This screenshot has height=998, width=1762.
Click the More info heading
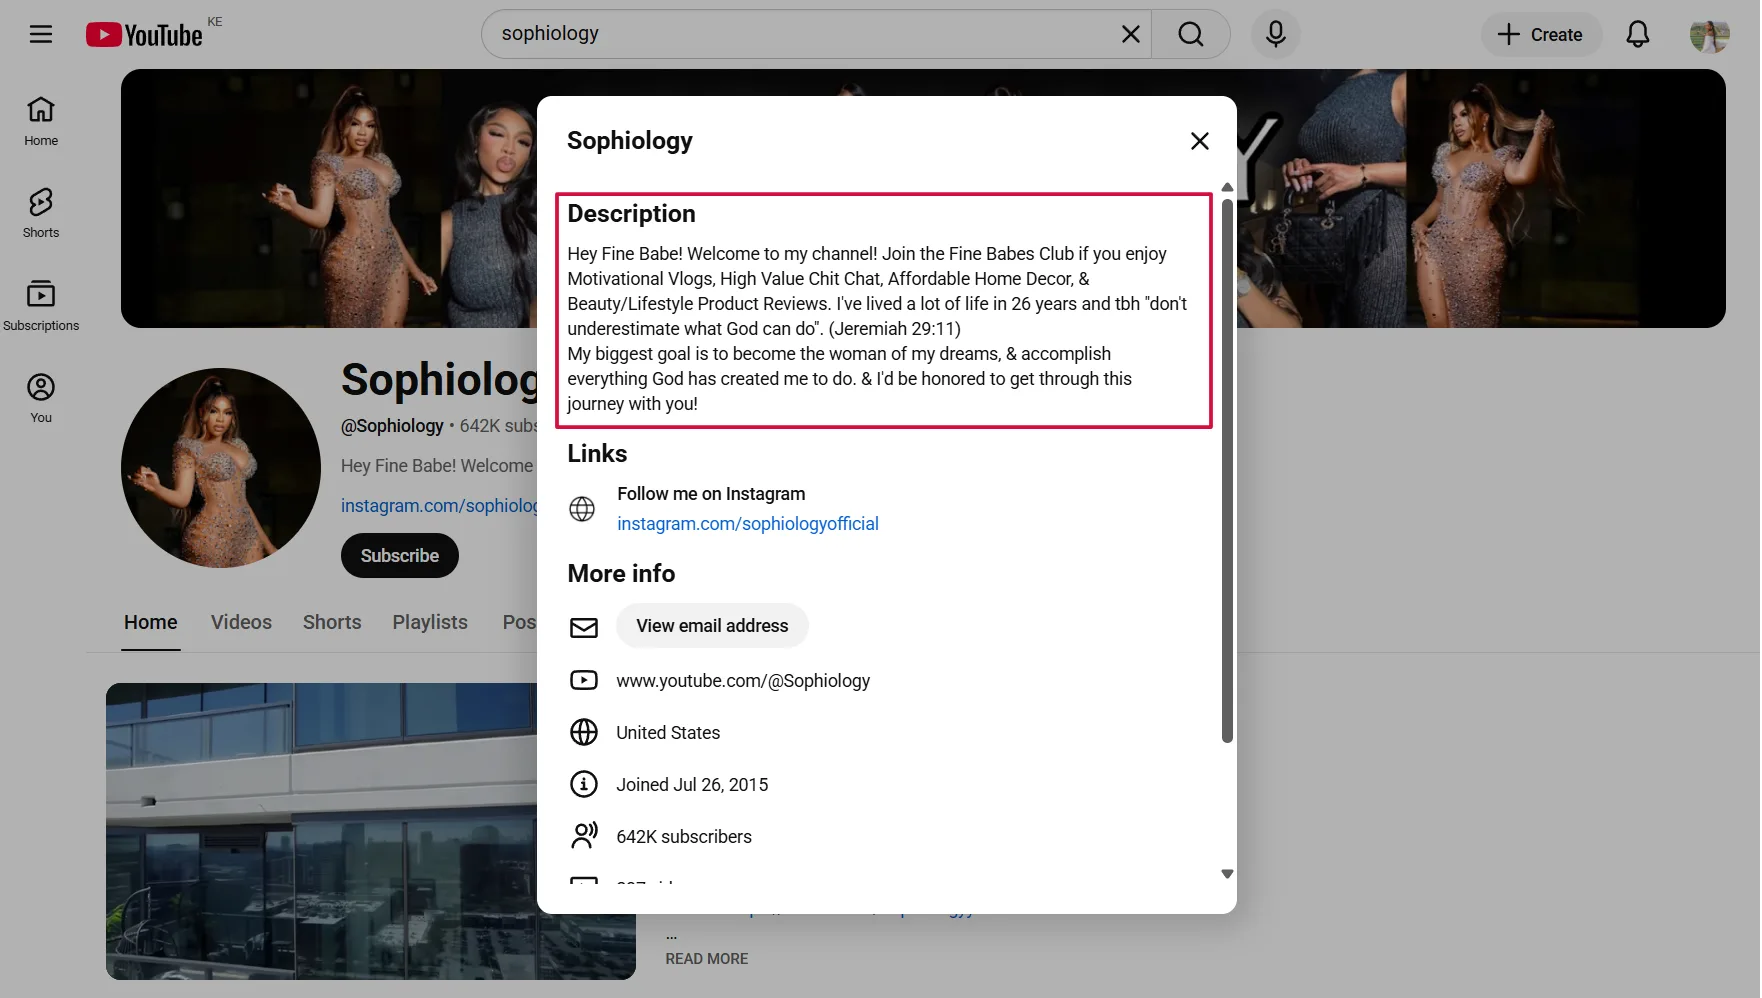621,574
